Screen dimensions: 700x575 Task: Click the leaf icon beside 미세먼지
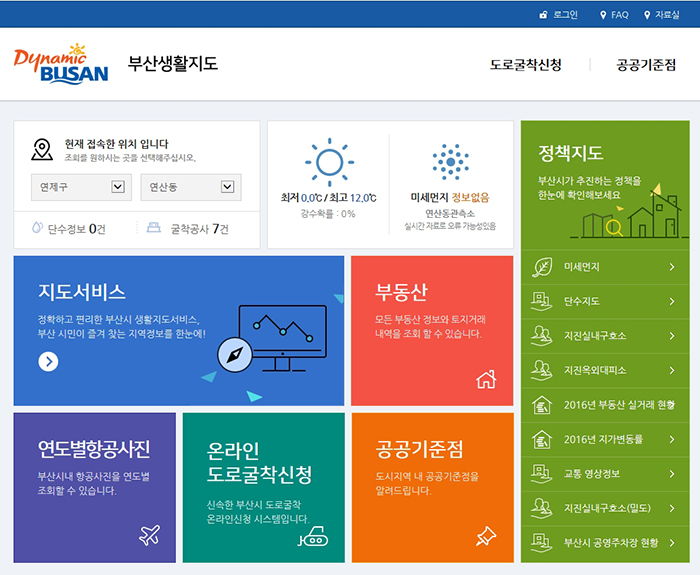[x=542, y=267]
